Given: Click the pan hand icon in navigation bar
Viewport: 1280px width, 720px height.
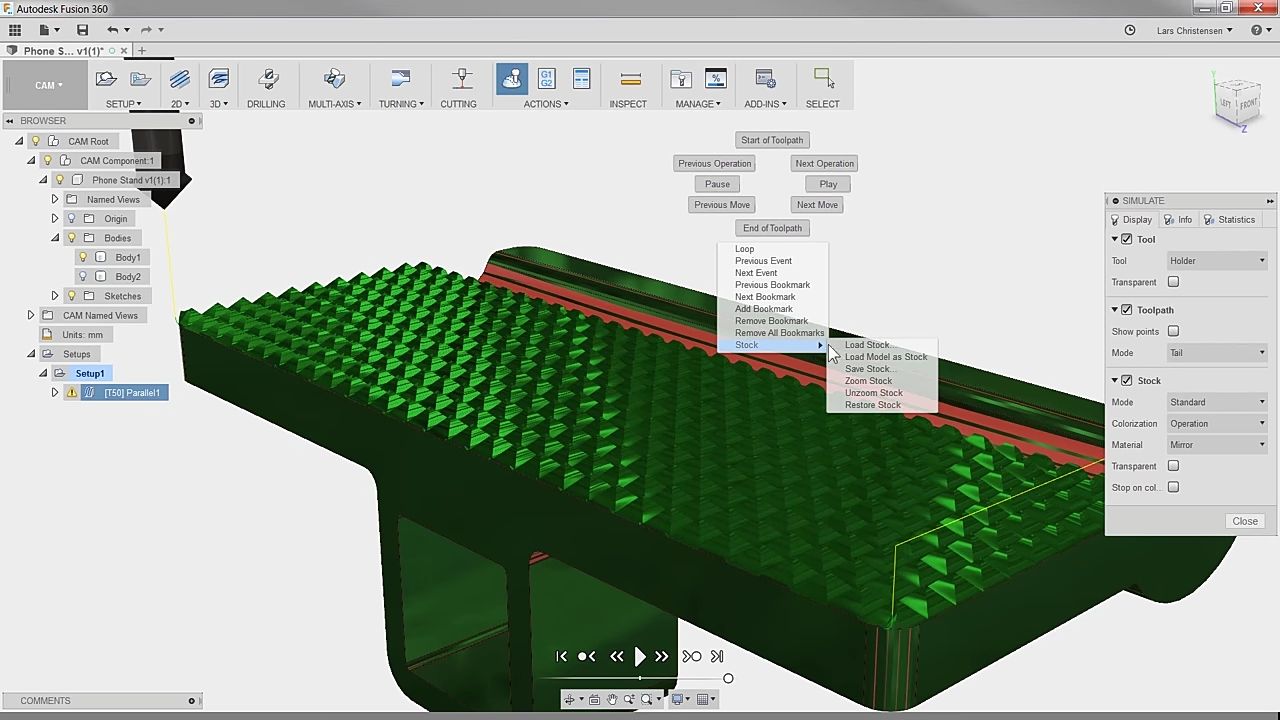Looking at the screenshot, I should (612, 700).
